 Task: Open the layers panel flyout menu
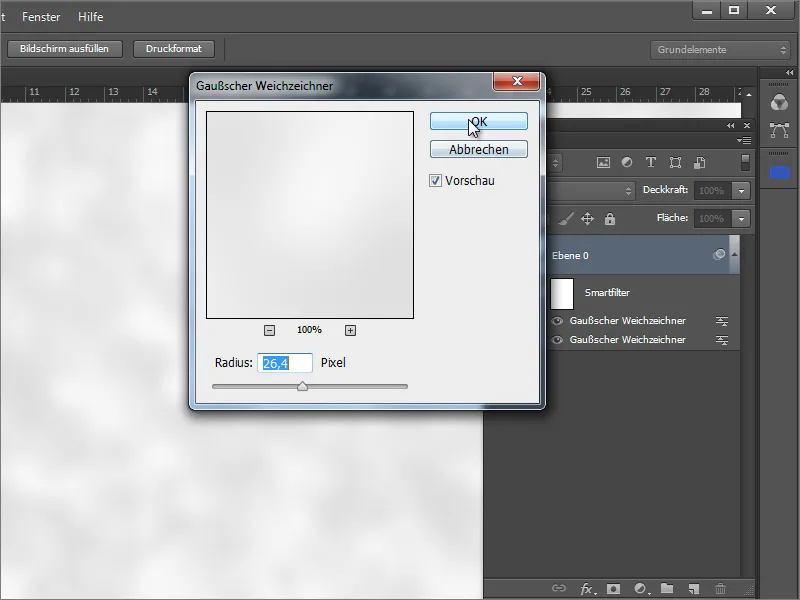click(744, 140)
